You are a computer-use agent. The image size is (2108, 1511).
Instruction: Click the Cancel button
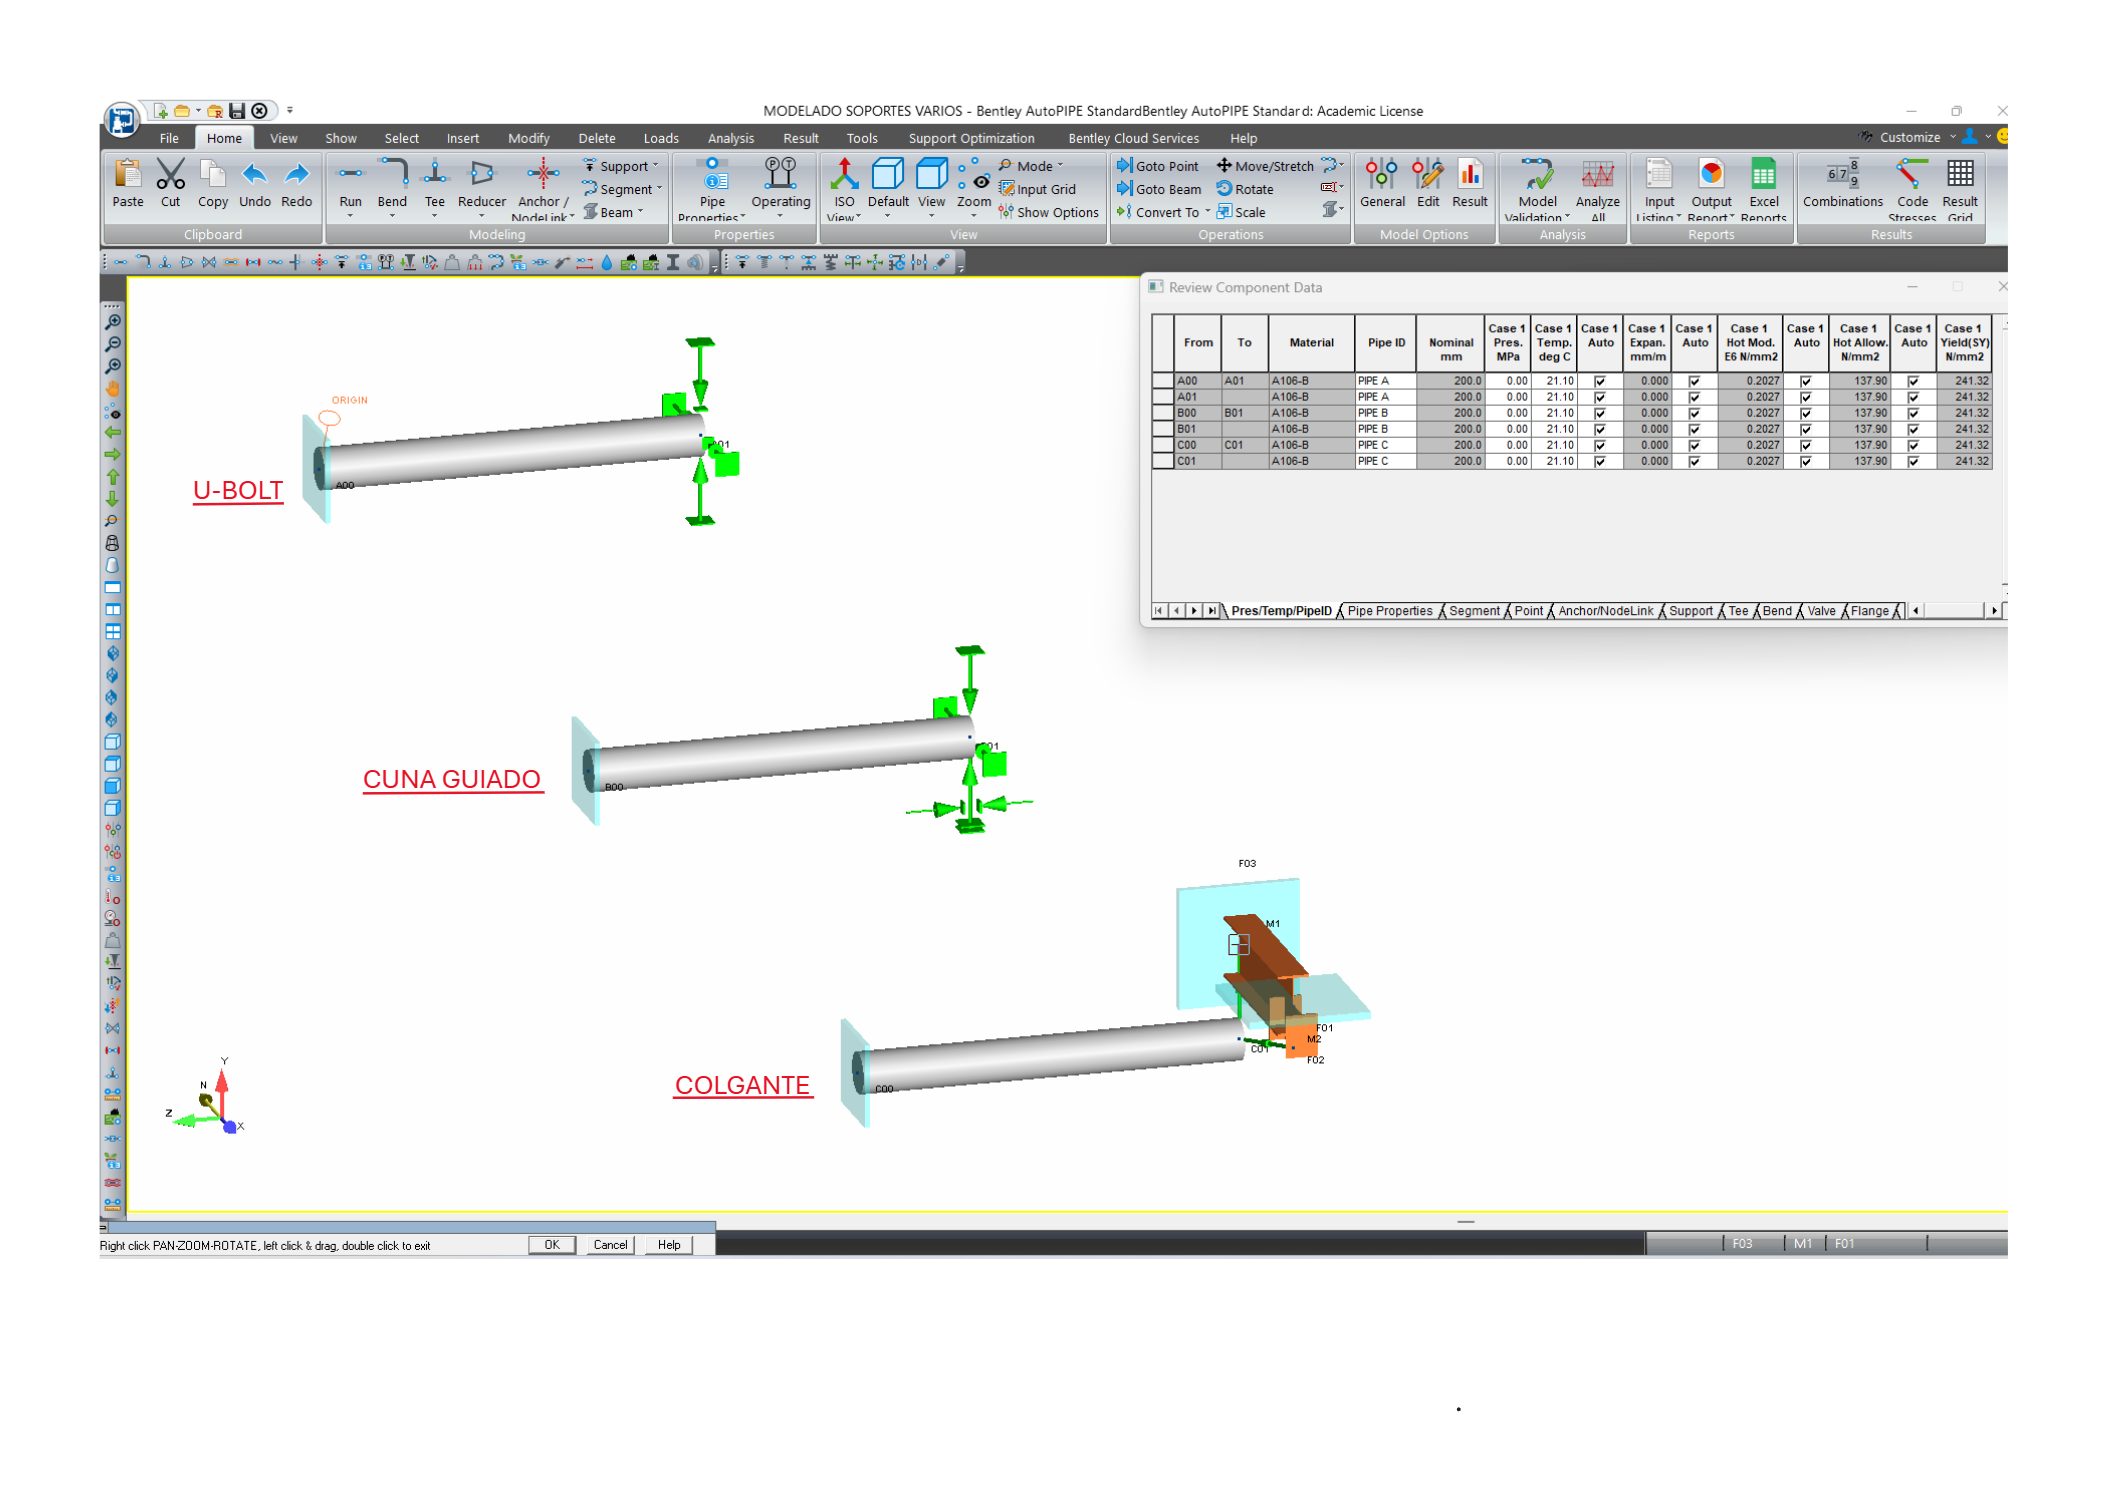(x=610, y=1245)
